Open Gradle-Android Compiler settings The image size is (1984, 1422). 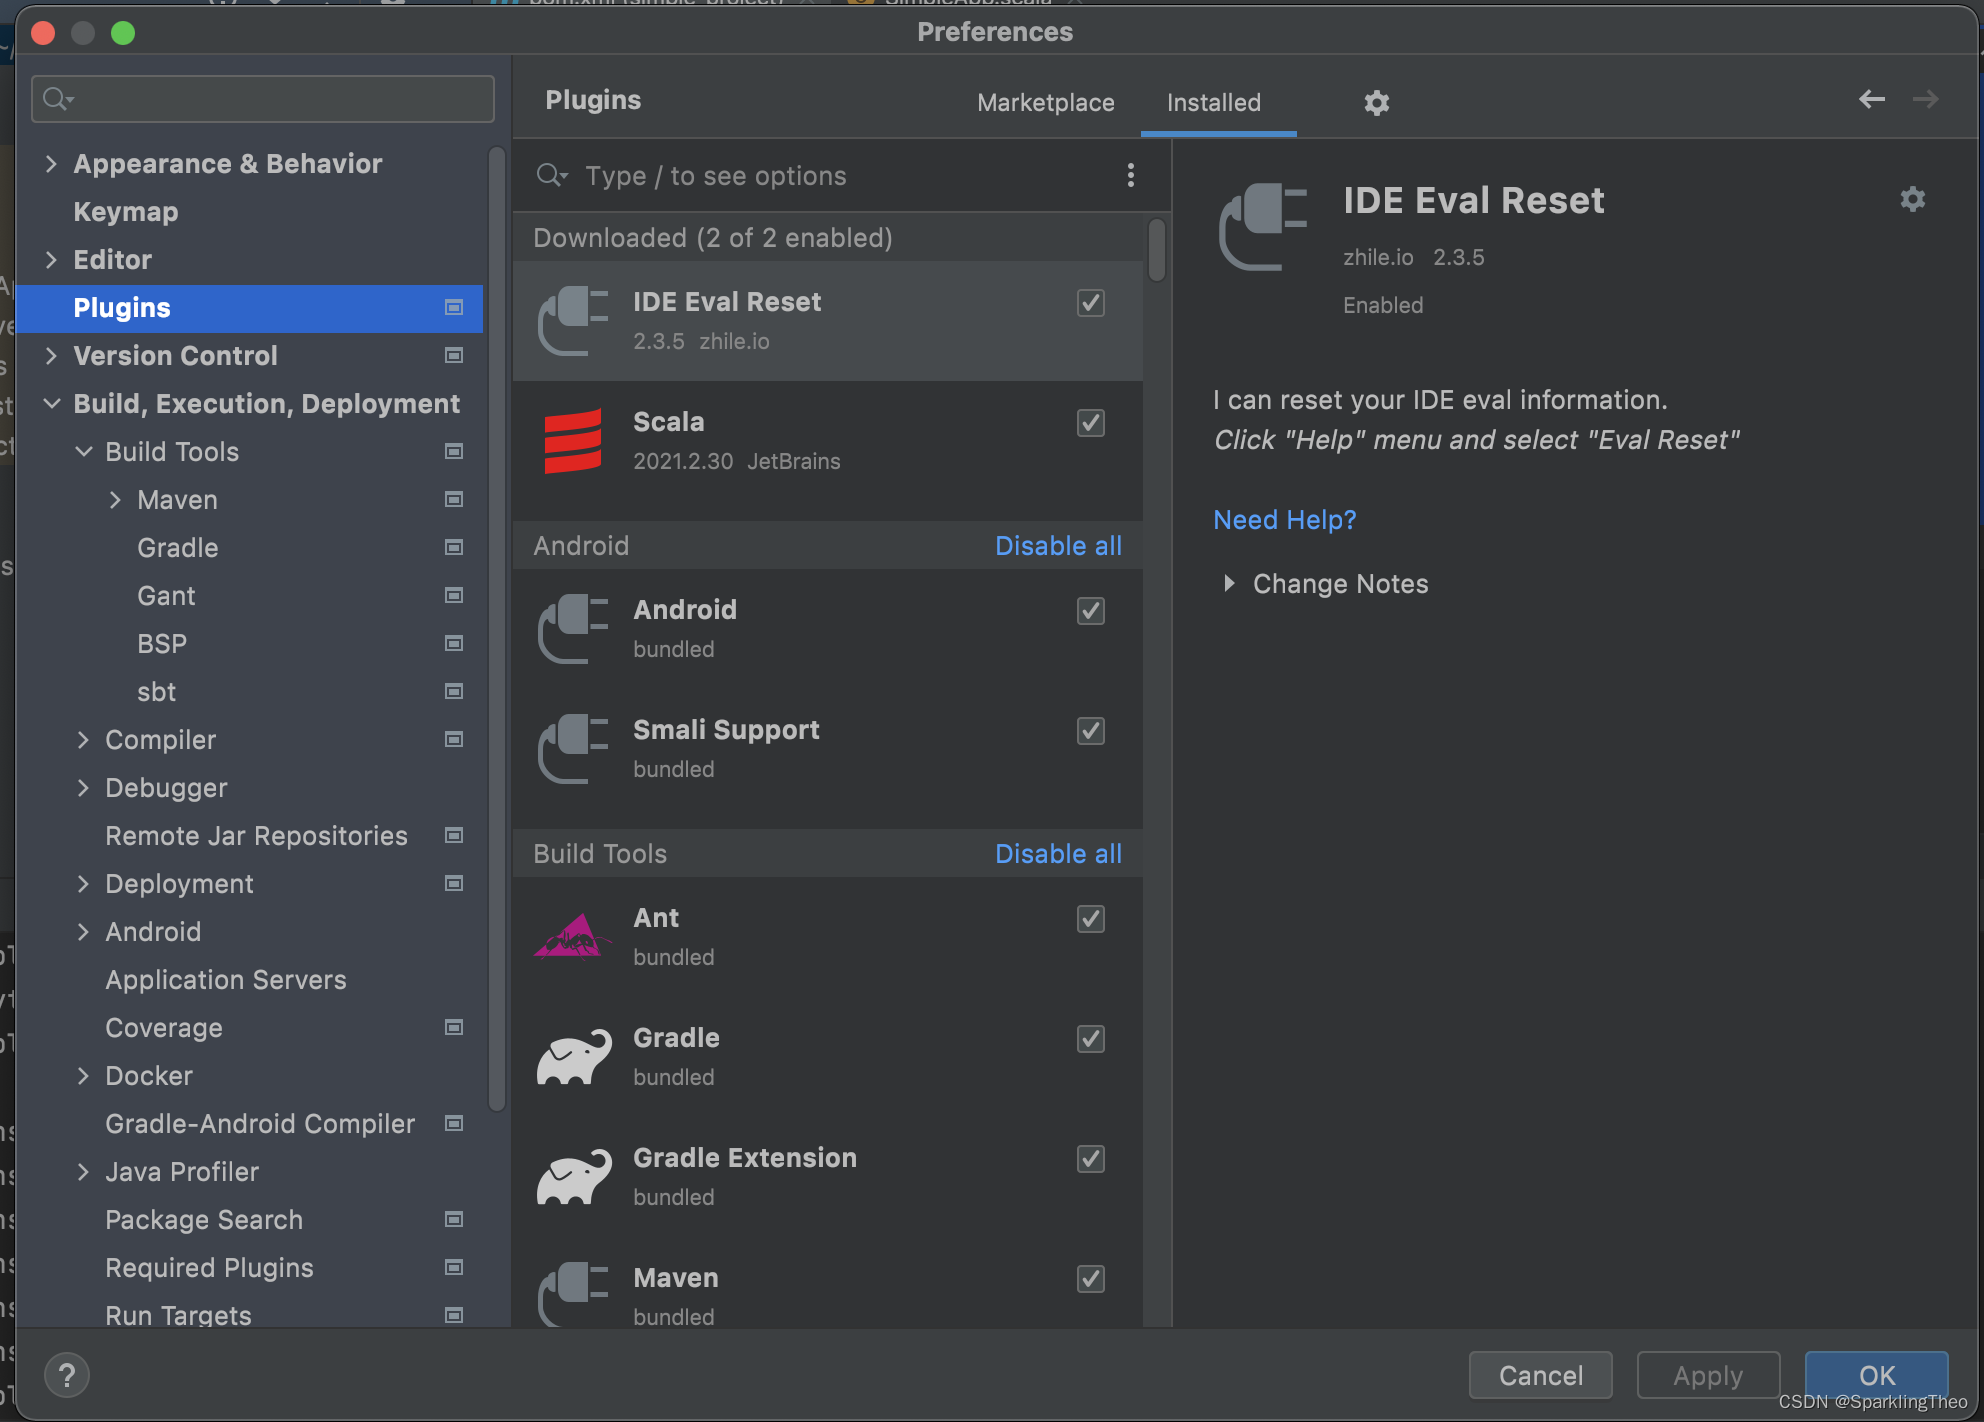coord(260,1123)
